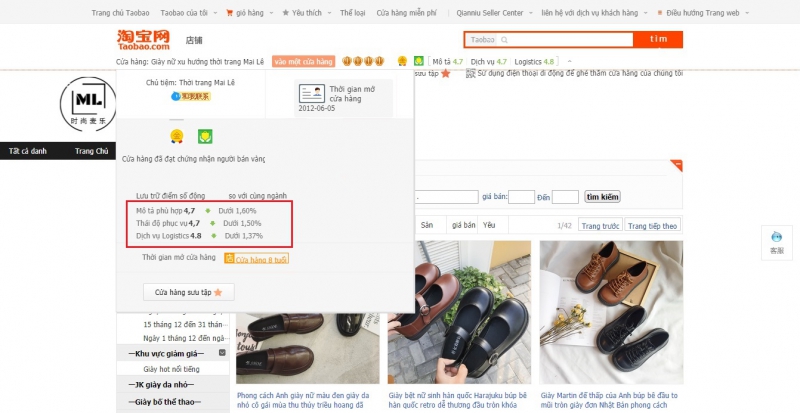Viewport: 800px width, 413px height.
Task: Open the customer service chat widget
Action: (x=777, y=241)
